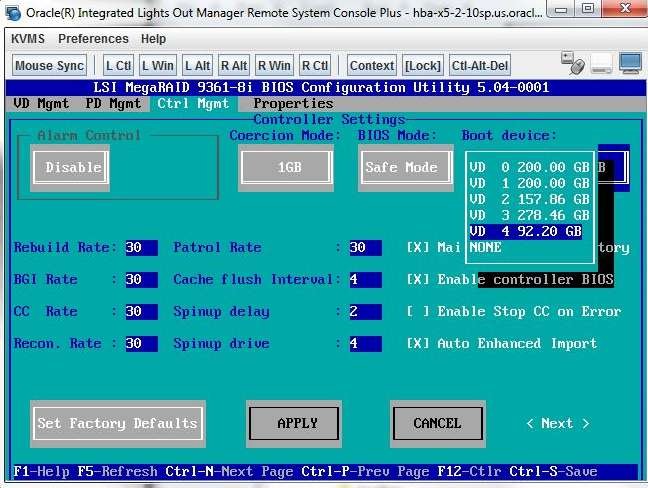Screen dimensions: 648x488
Task: Click the Oracle ILOM app icon in title bar
Action: click(x=13, y=13)
